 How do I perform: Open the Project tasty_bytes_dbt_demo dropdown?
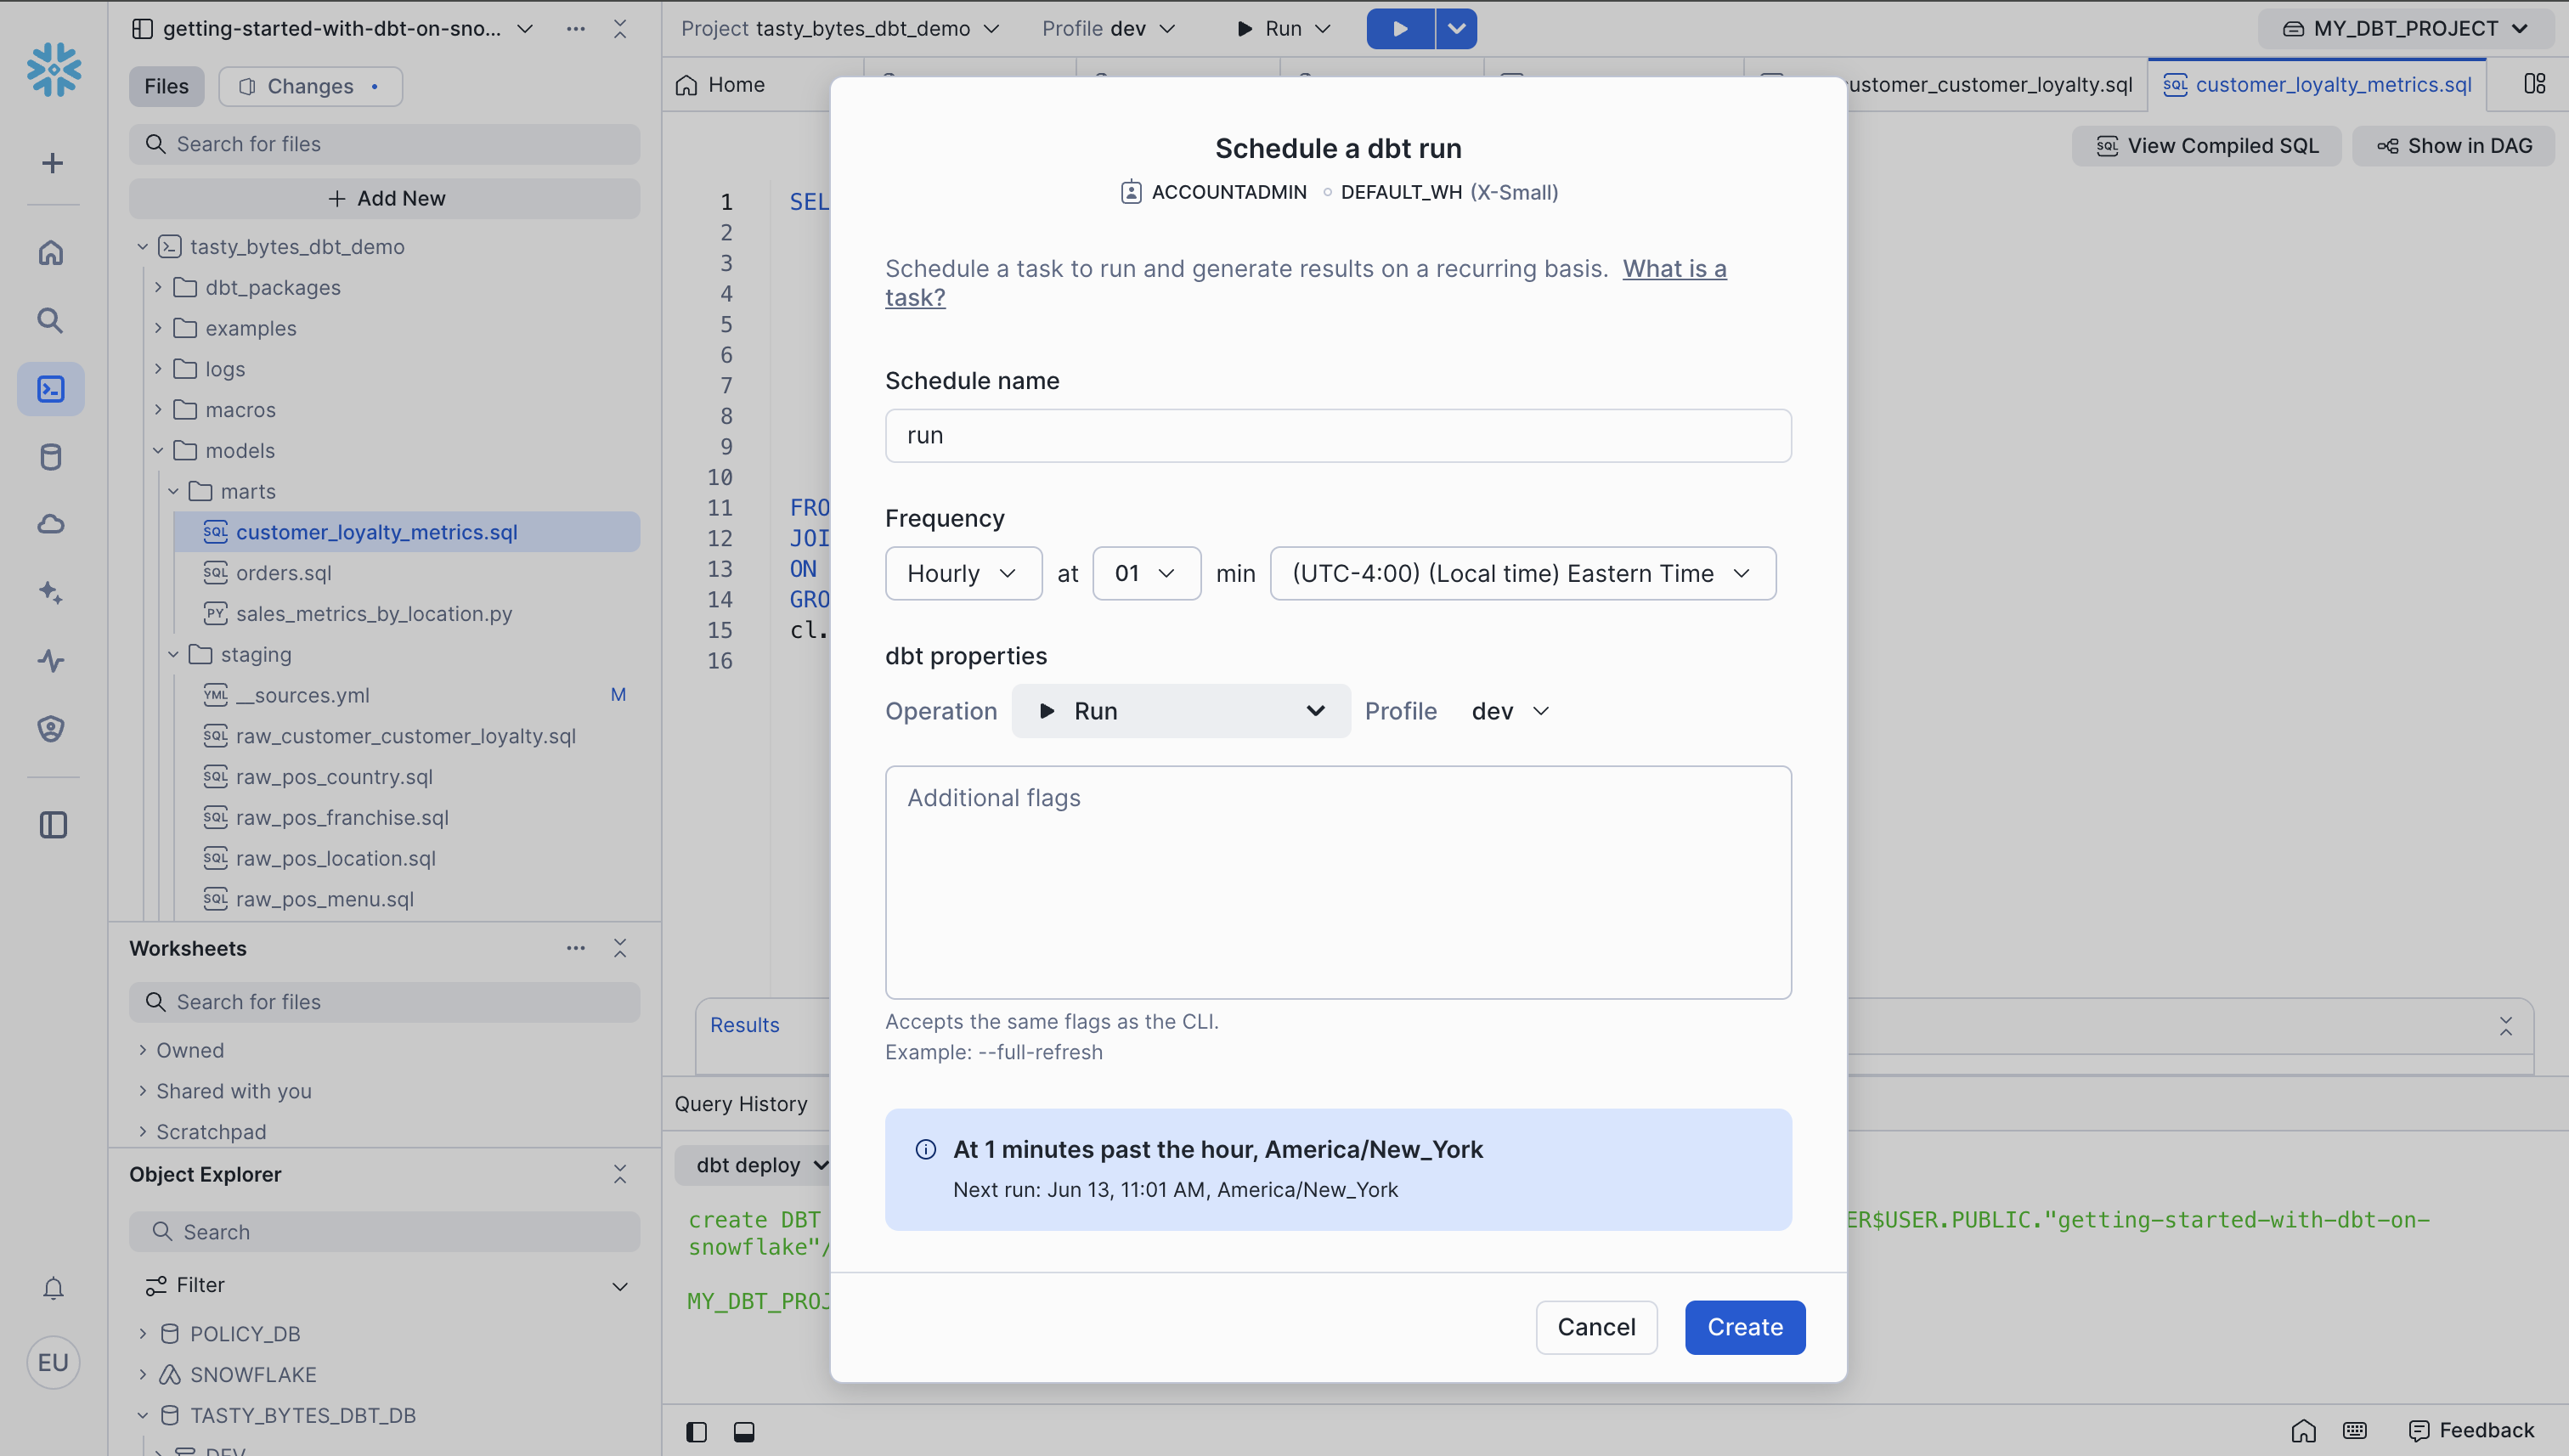pos(840,28)
